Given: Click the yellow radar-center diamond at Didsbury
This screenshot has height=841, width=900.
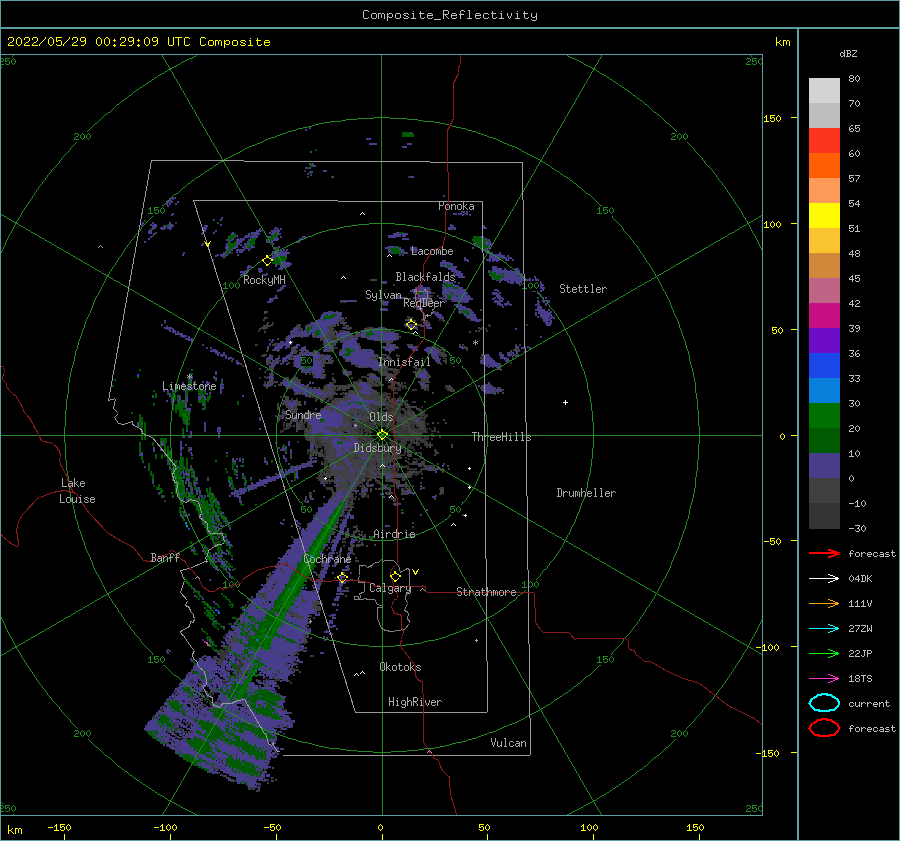Looking at the screenshot, I should click(x=382, y=435).
